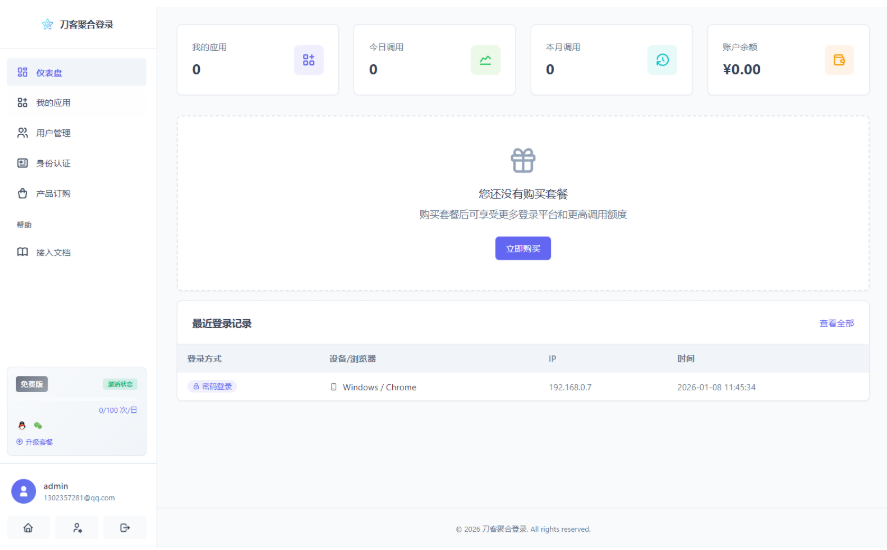The image size is (887, 550).
Task: Click the user settings icon beside home
Action: tap(77, 527)
